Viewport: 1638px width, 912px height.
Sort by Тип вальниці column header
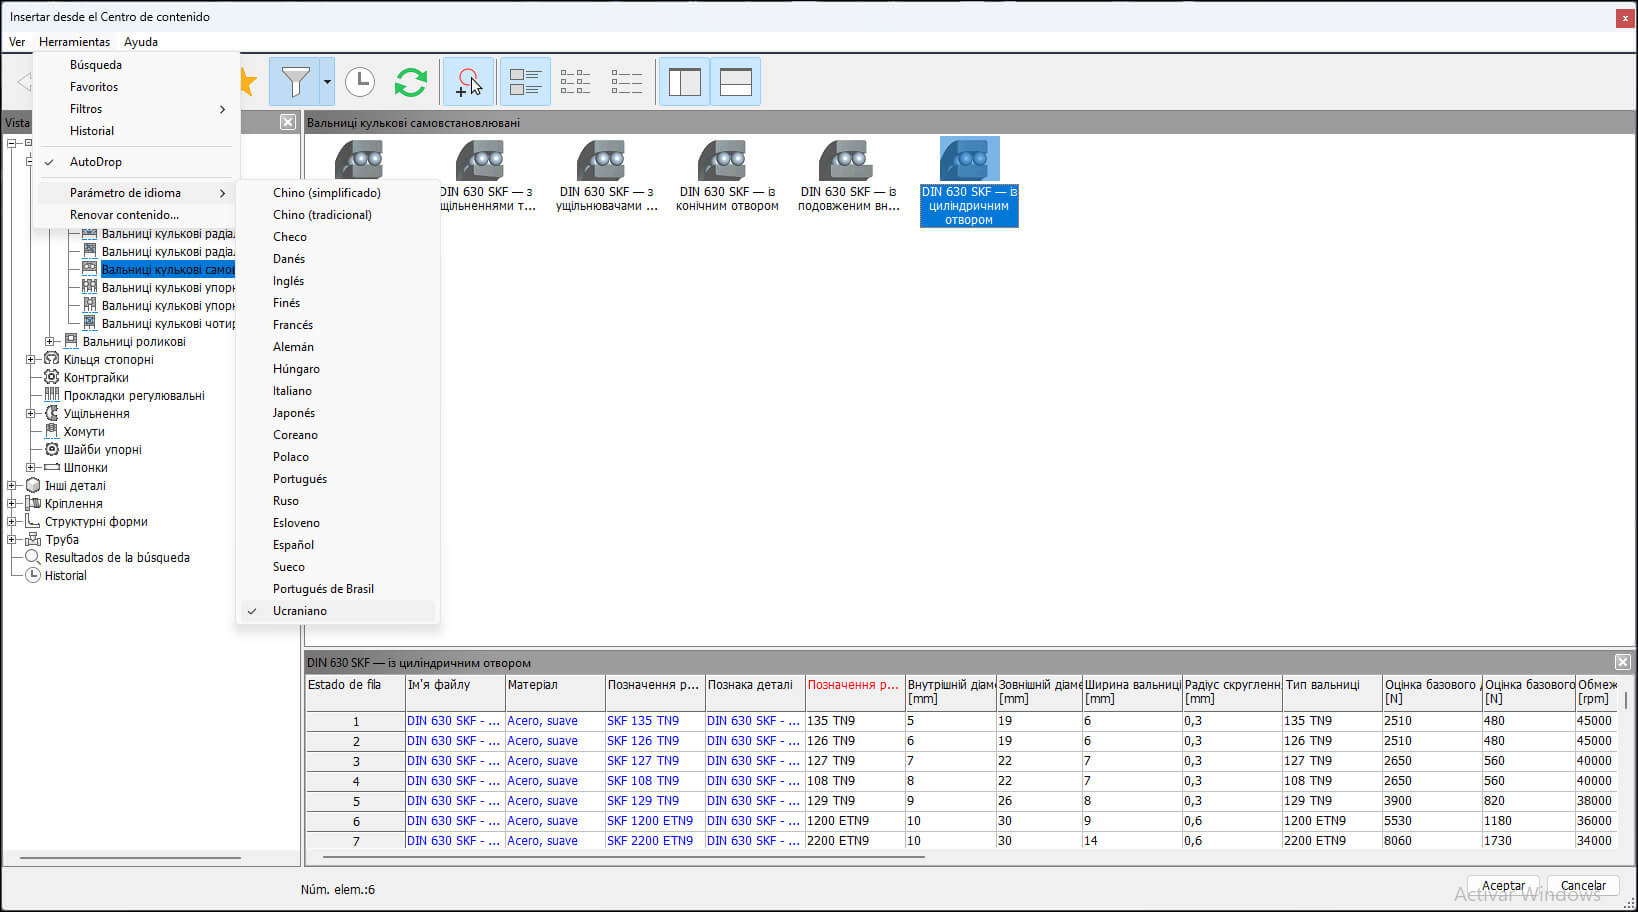tap(1332, 692)
